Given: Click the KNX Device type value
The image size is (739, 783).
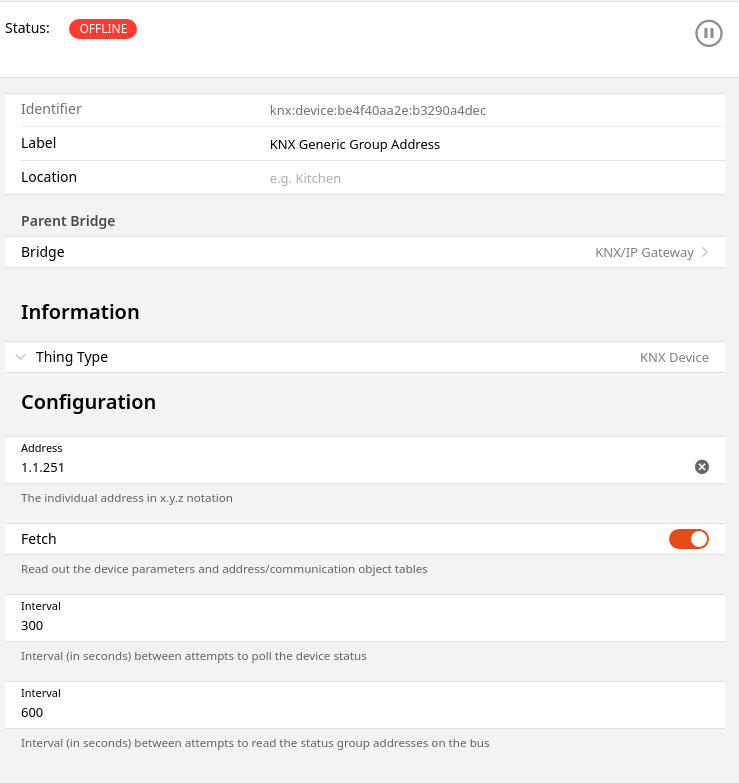Looking at the screenshot, I should (674, 357).
